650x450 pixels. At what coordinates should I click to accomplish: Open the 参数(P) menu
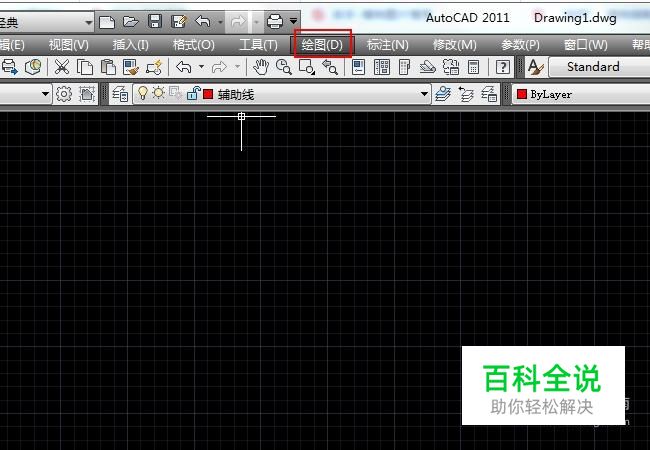520,44
